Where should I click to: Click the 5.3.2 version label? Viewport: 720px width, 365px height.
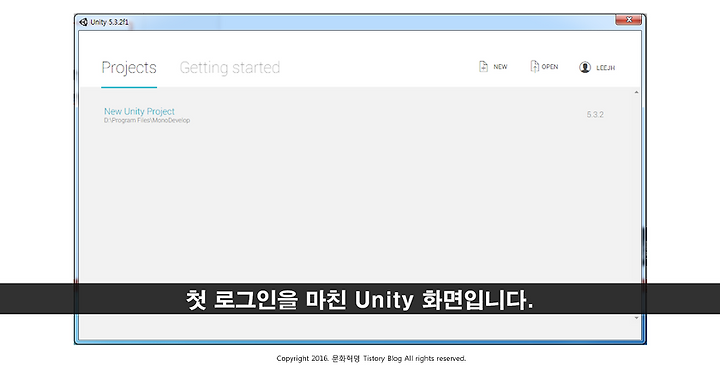click(595, 114)
